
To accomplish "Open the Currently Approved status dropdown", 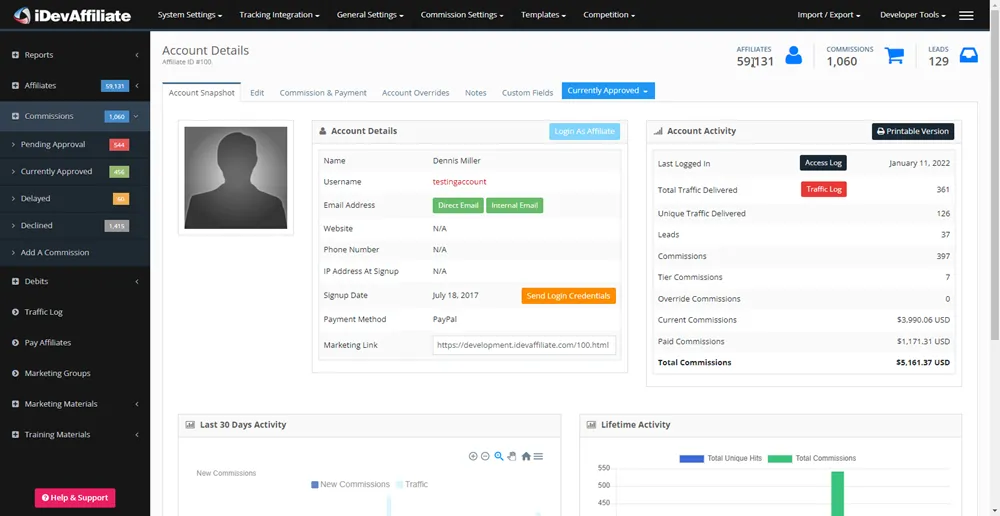I will 608,91.
